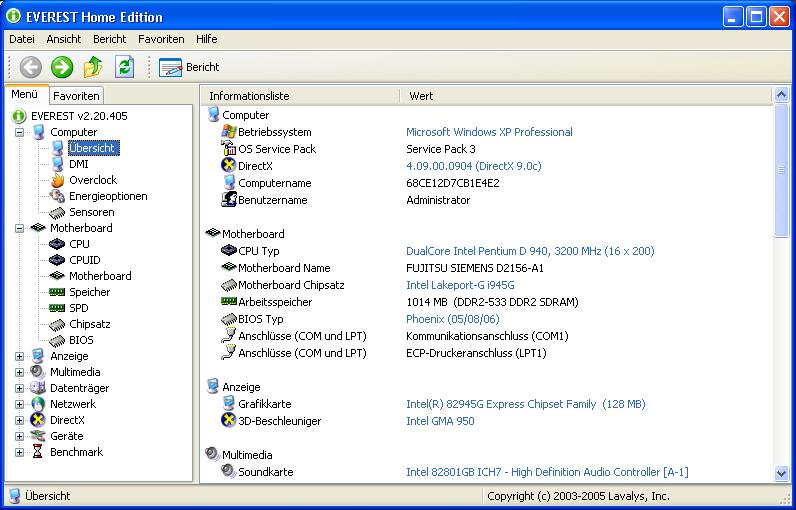
Task: Switch to the Favoriten tab
Action: [x=76, y=96]
